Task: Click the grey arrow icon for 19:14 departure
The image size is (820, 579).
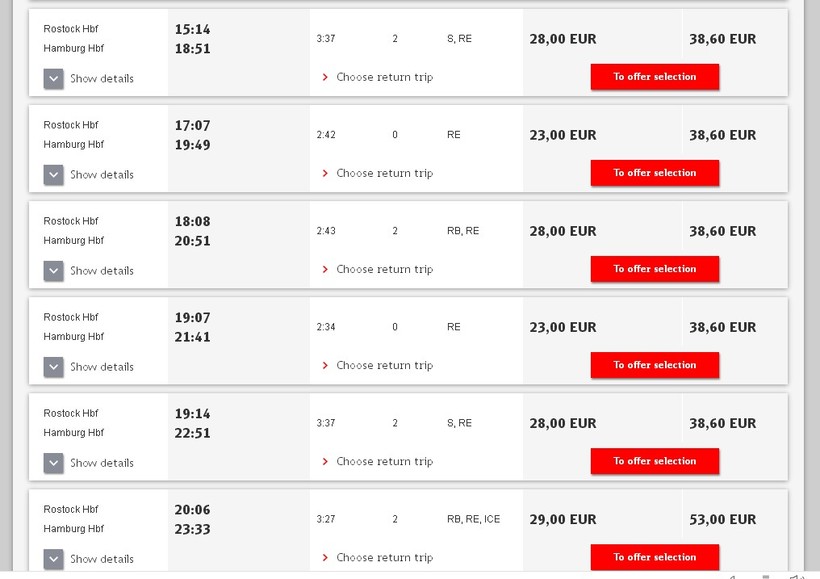Action: pos(54,463)
